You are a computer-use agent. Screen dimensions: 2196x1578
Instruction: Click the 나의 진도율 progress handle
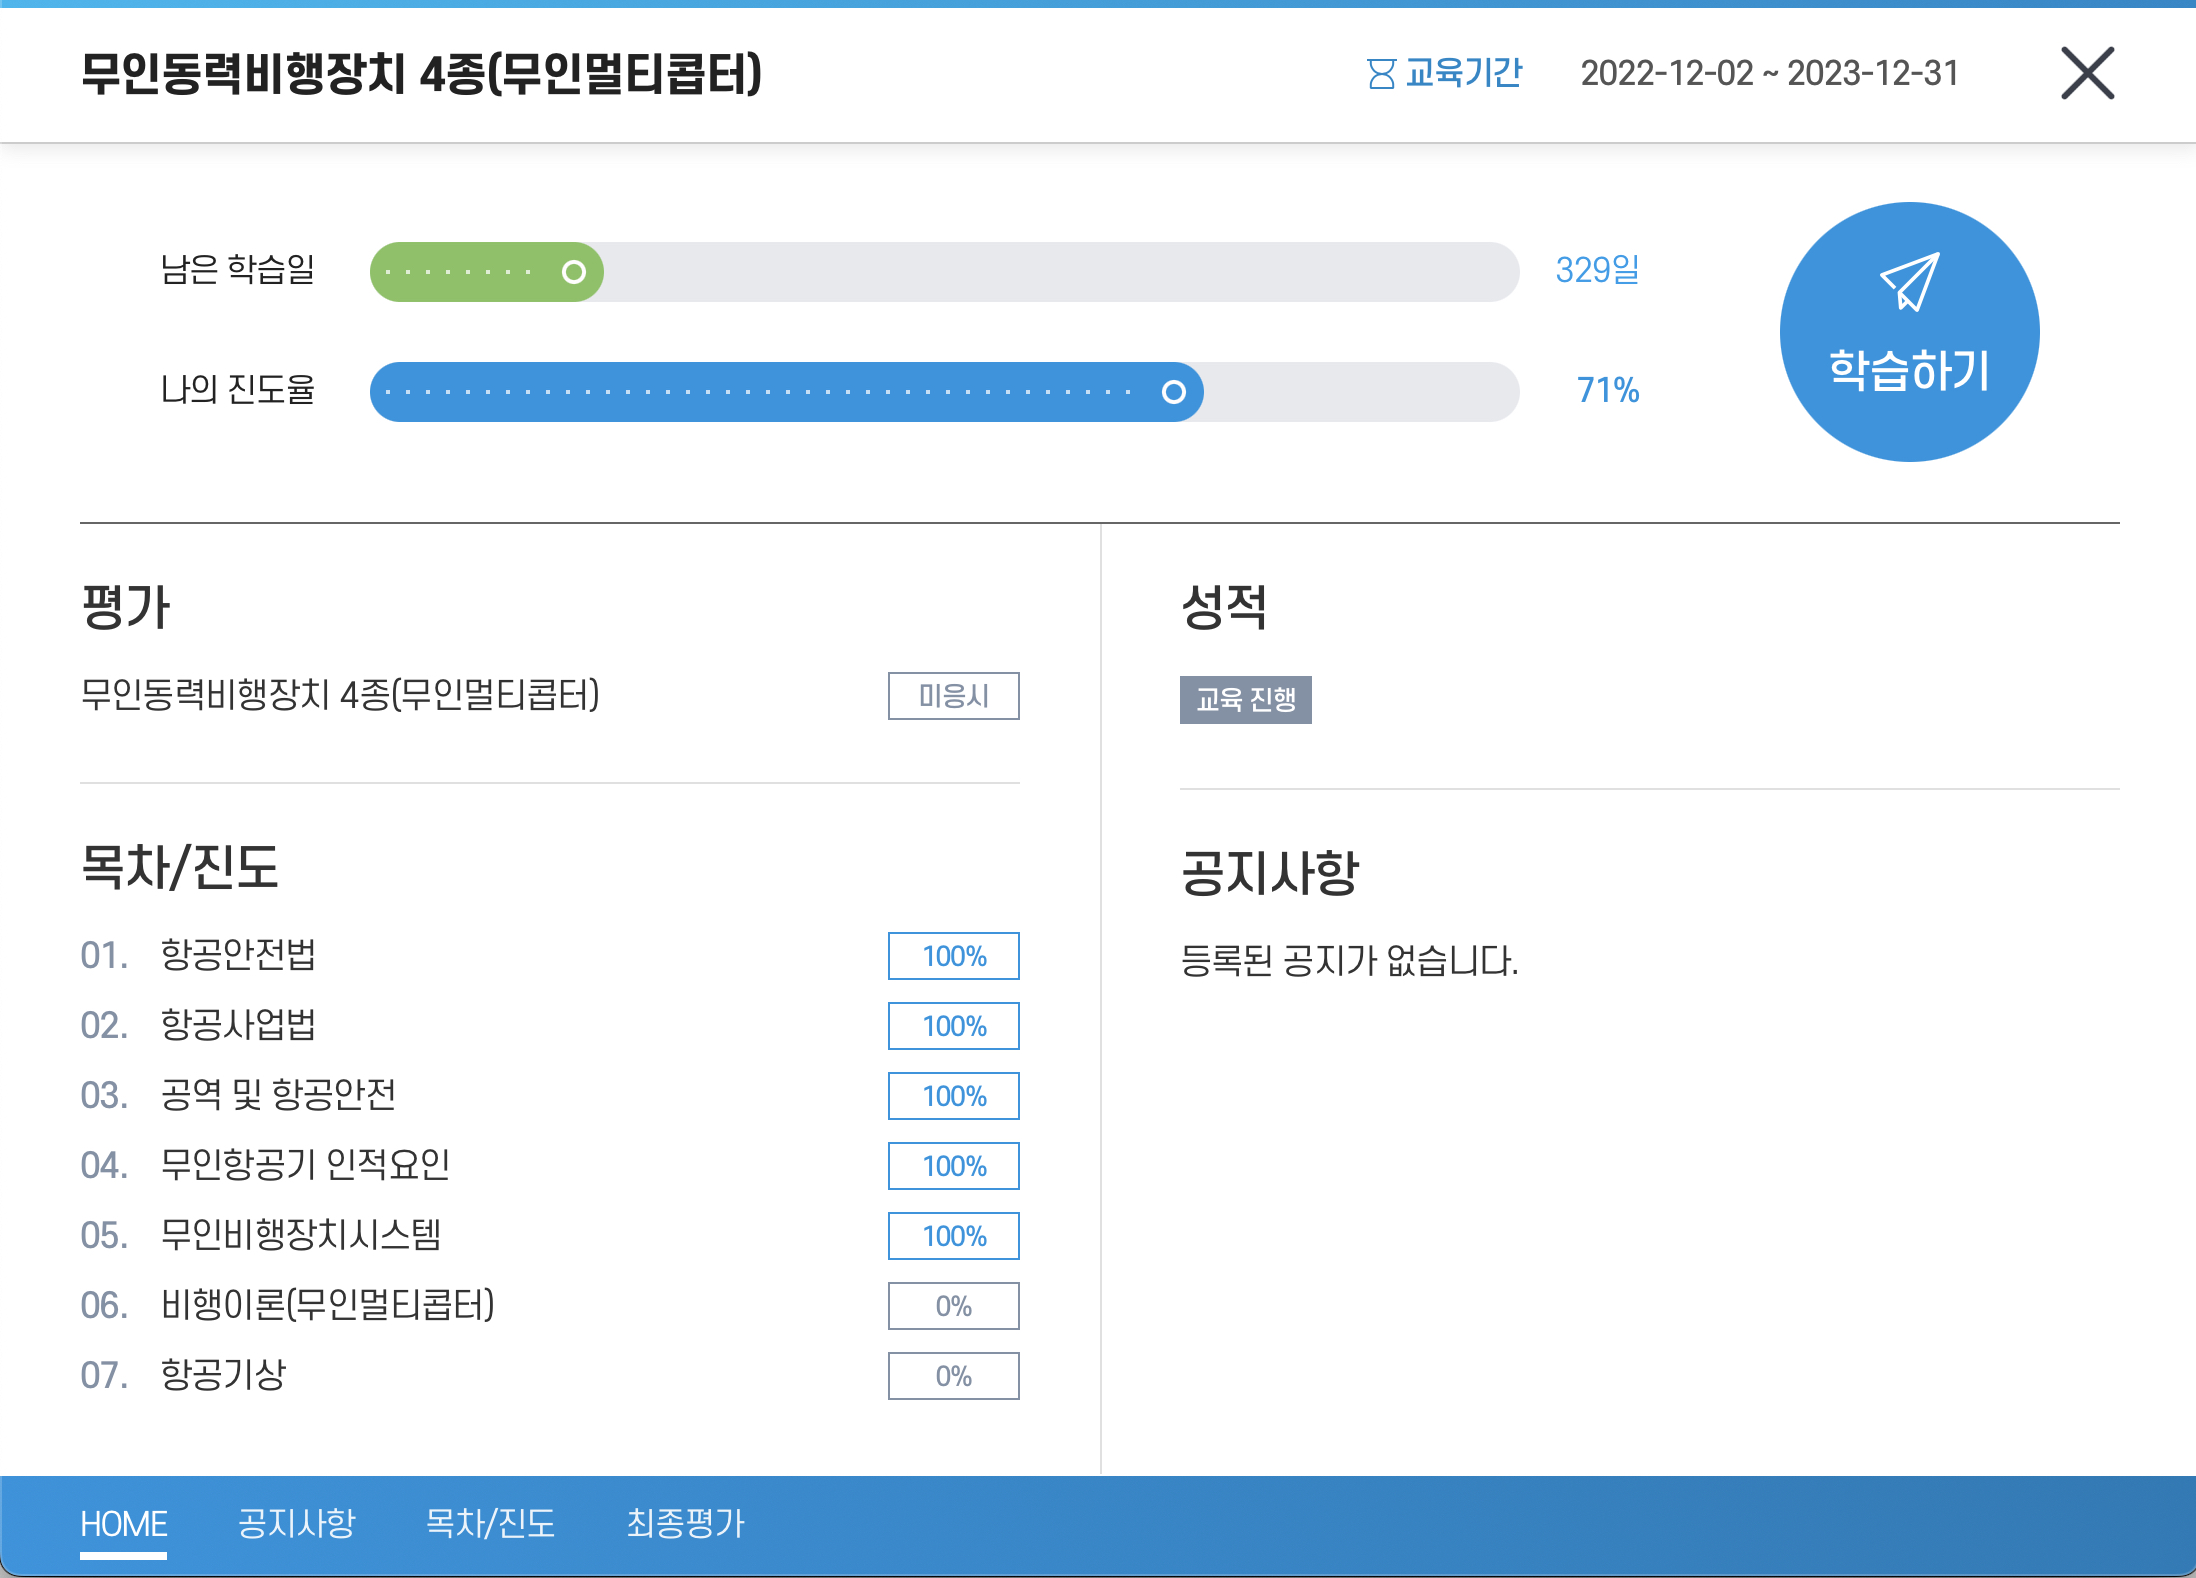pyautogui.click(x=1173, y=392)
